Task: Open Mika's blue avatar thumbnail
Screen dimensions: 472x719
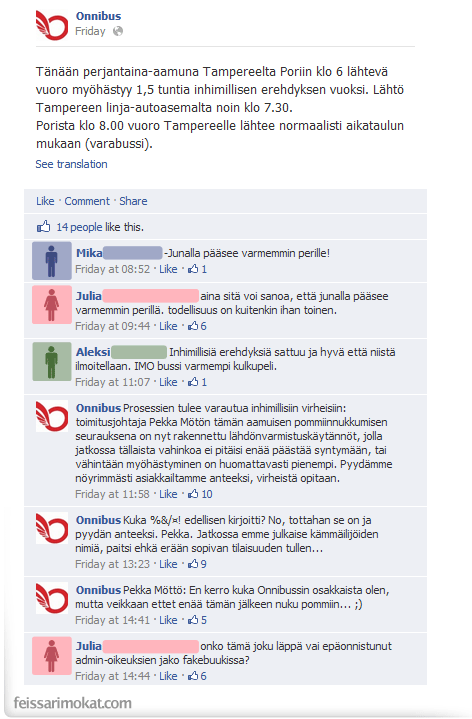Action: point(52,260)
